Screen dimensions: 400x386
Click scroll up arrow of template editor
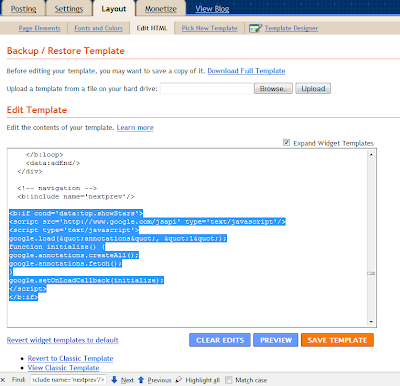371,154
